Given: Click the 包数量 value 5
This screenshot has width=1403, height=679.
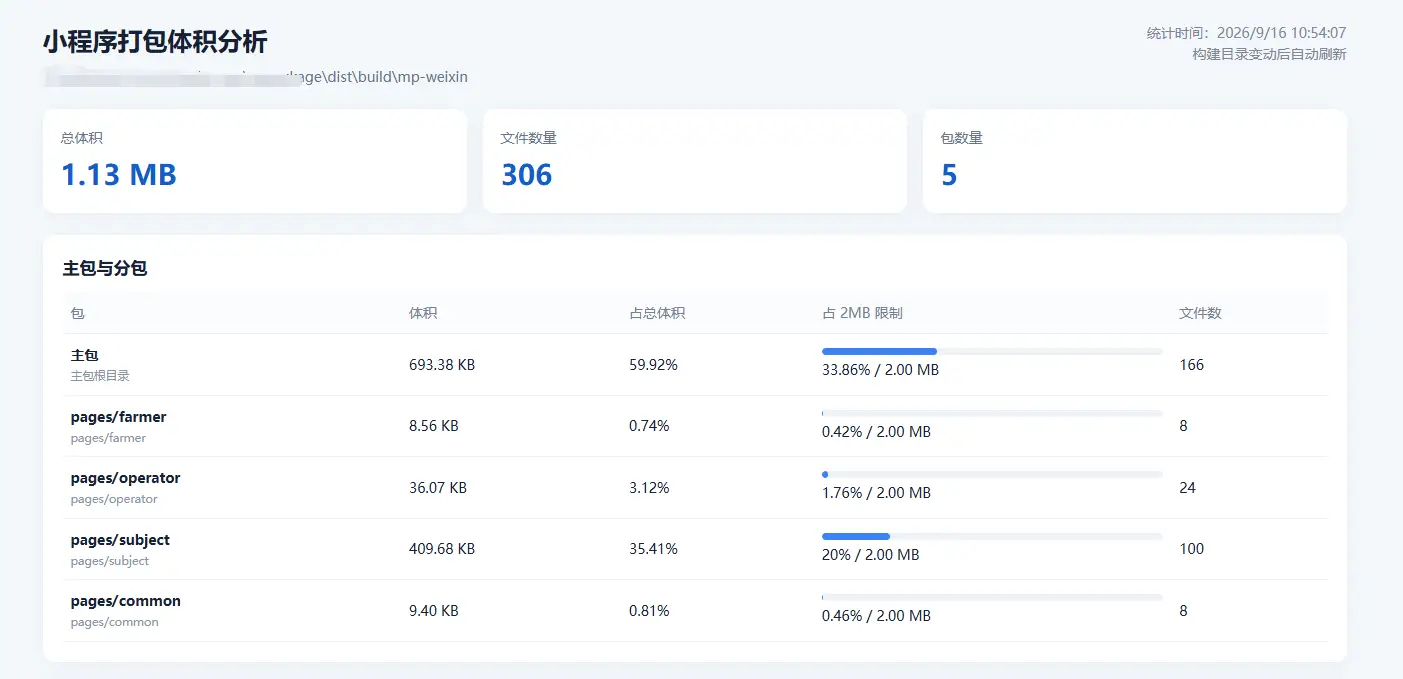Looking at the screenshot, I should [x=949, y=175].
